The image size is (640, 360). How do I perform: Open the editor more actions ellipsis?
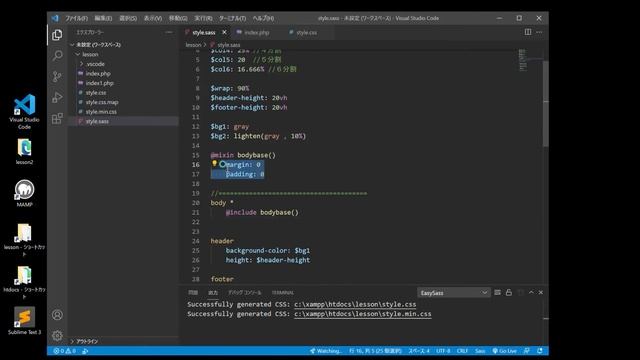(x=539, y=32)
